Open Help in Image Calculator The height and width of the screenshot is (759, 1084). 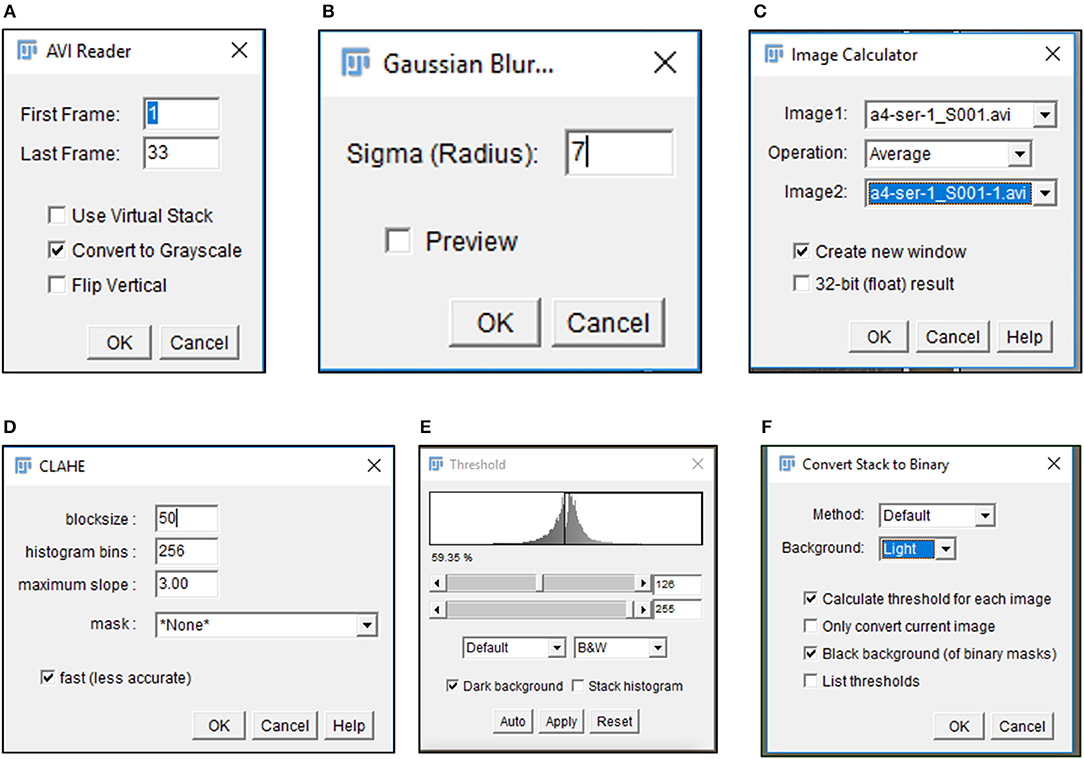tap(1025, 337)
